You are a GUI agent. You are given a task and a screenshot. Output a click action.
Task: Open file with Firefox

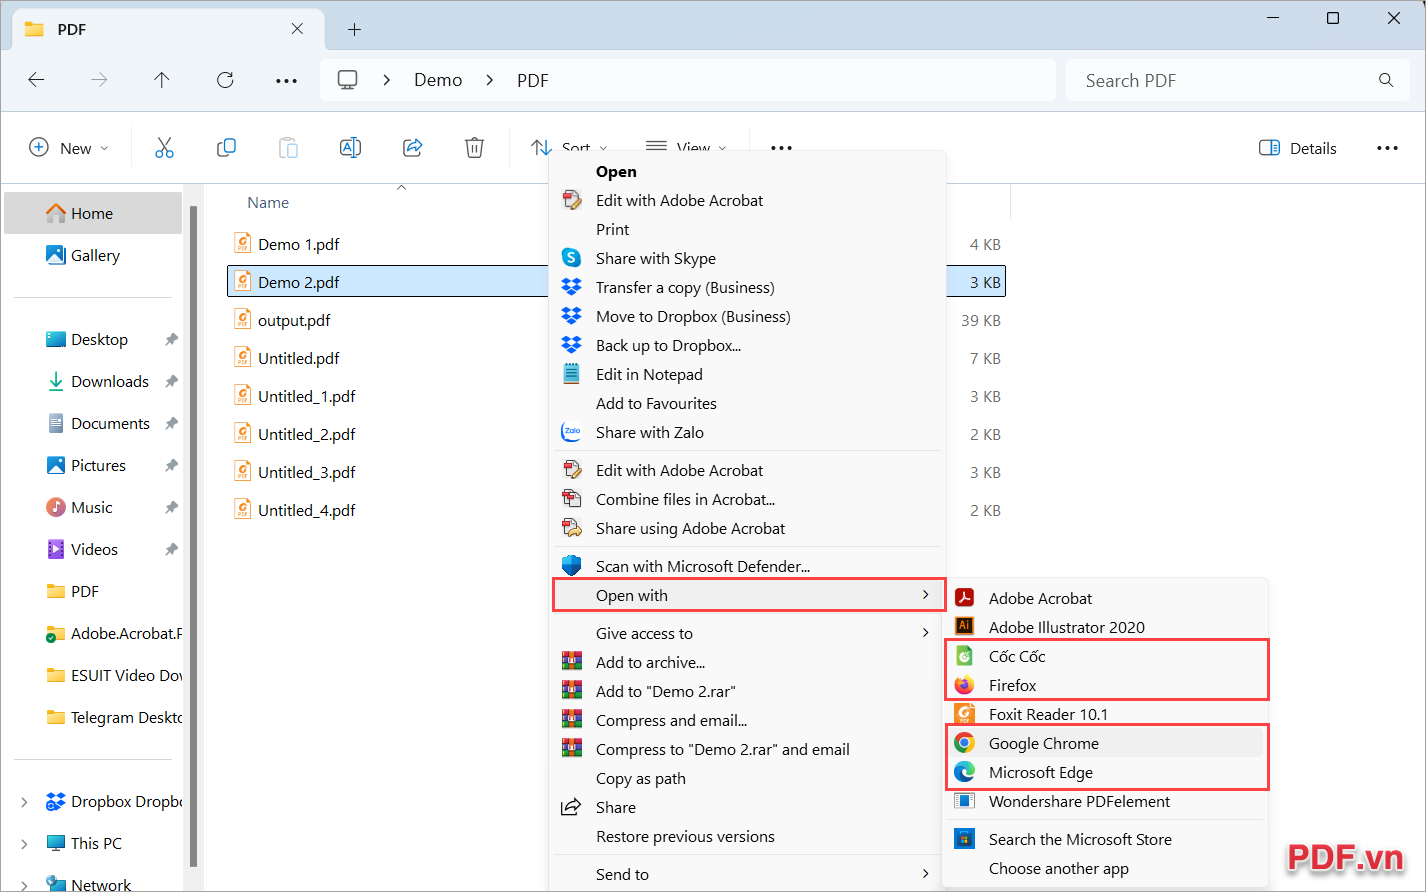[1107, 685]
